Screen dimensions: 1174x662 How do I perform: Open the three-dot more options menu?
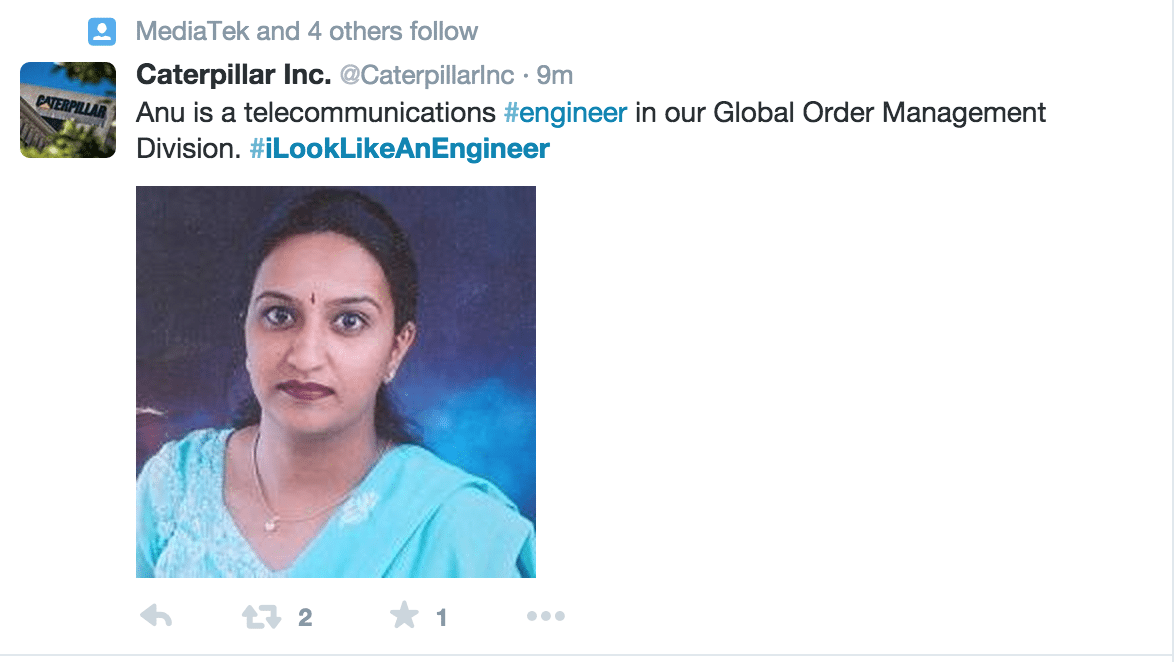(545, 617)
